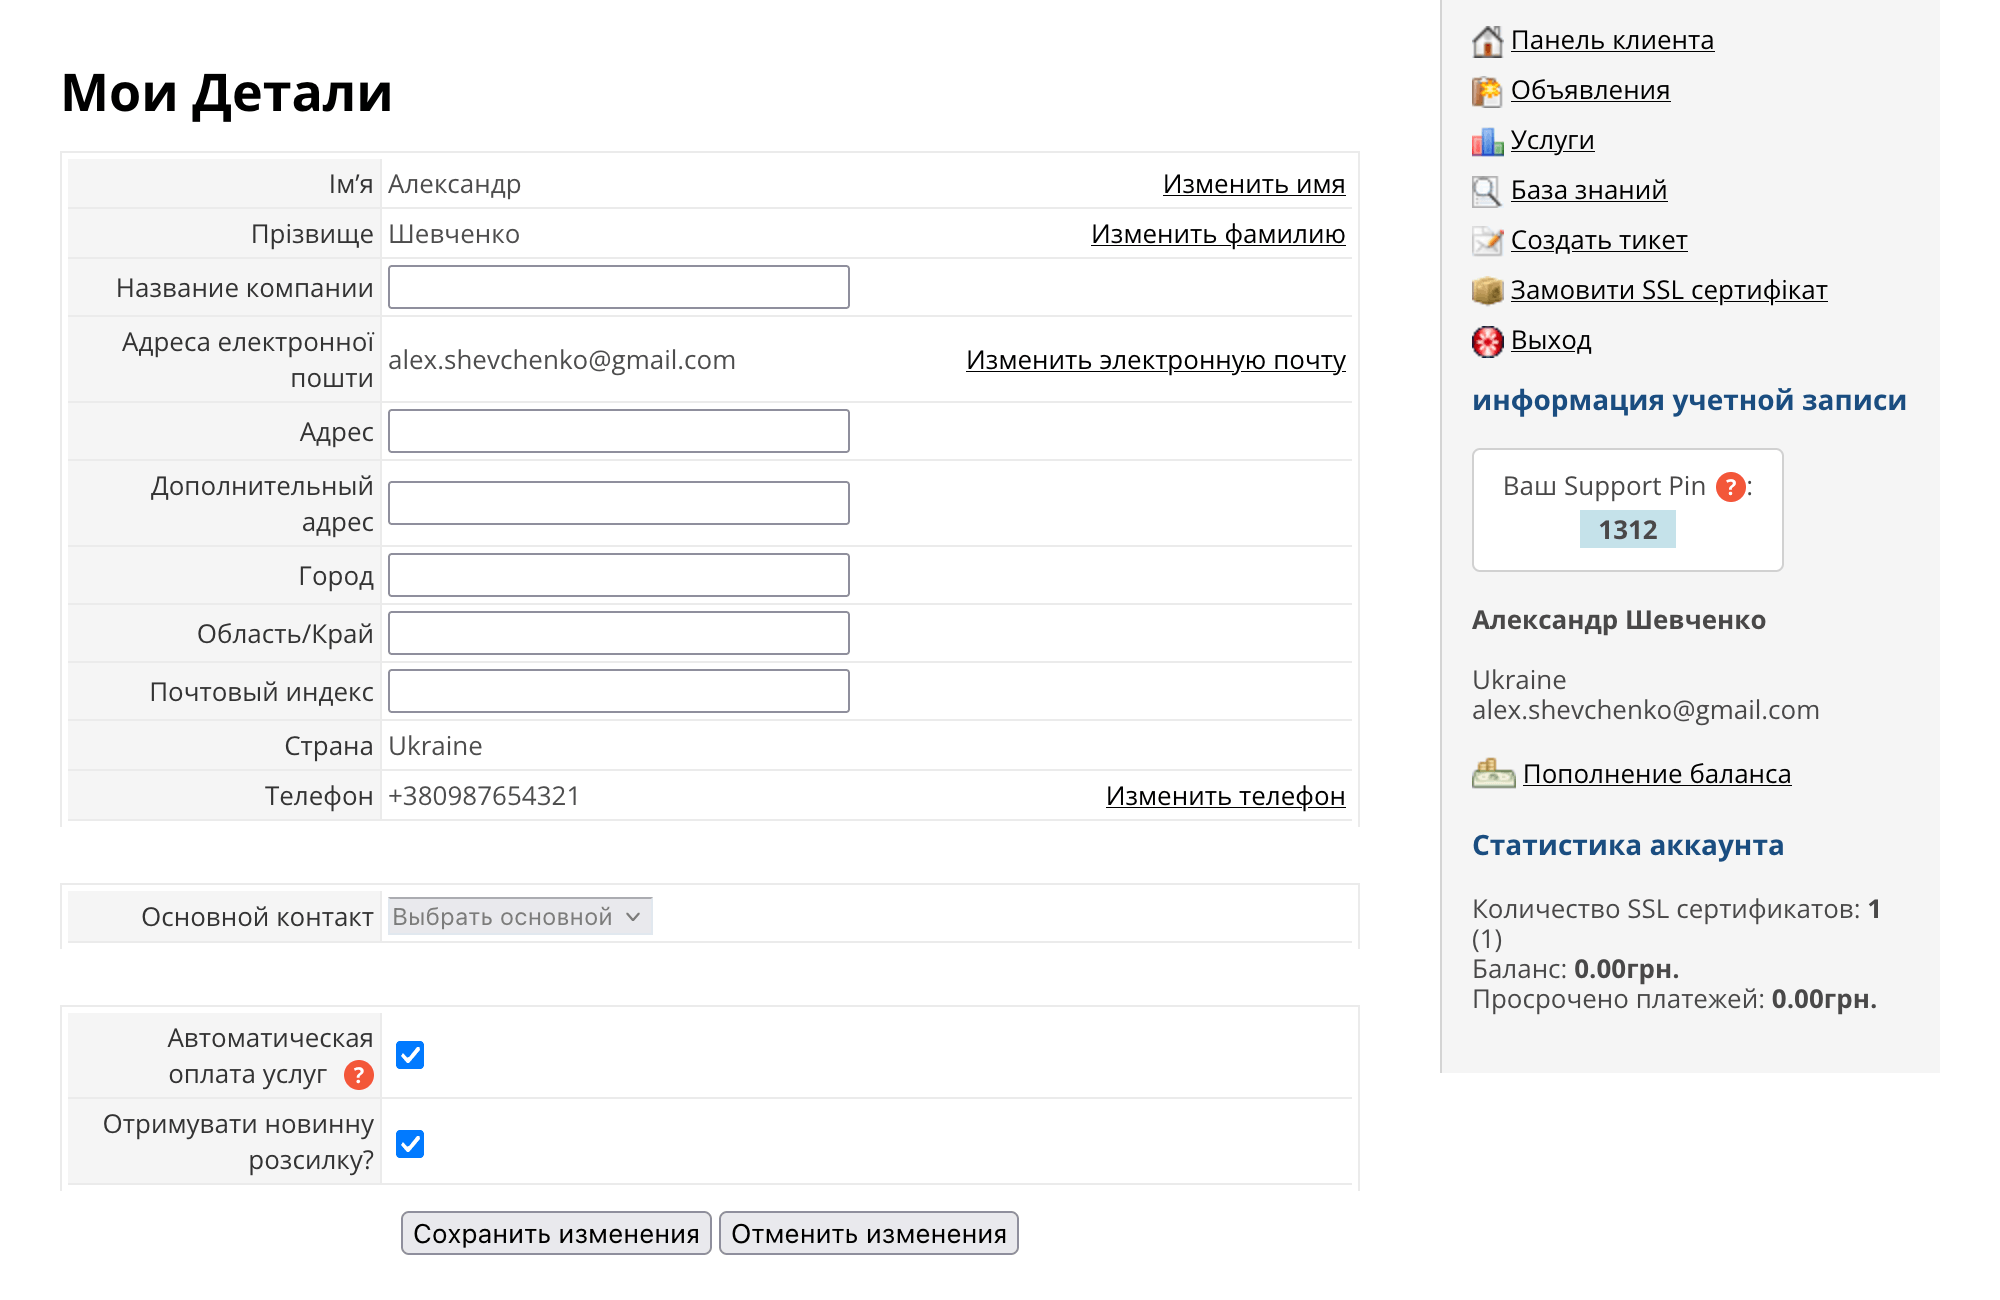Click the Отменить изменения button

coord(869,1233)
